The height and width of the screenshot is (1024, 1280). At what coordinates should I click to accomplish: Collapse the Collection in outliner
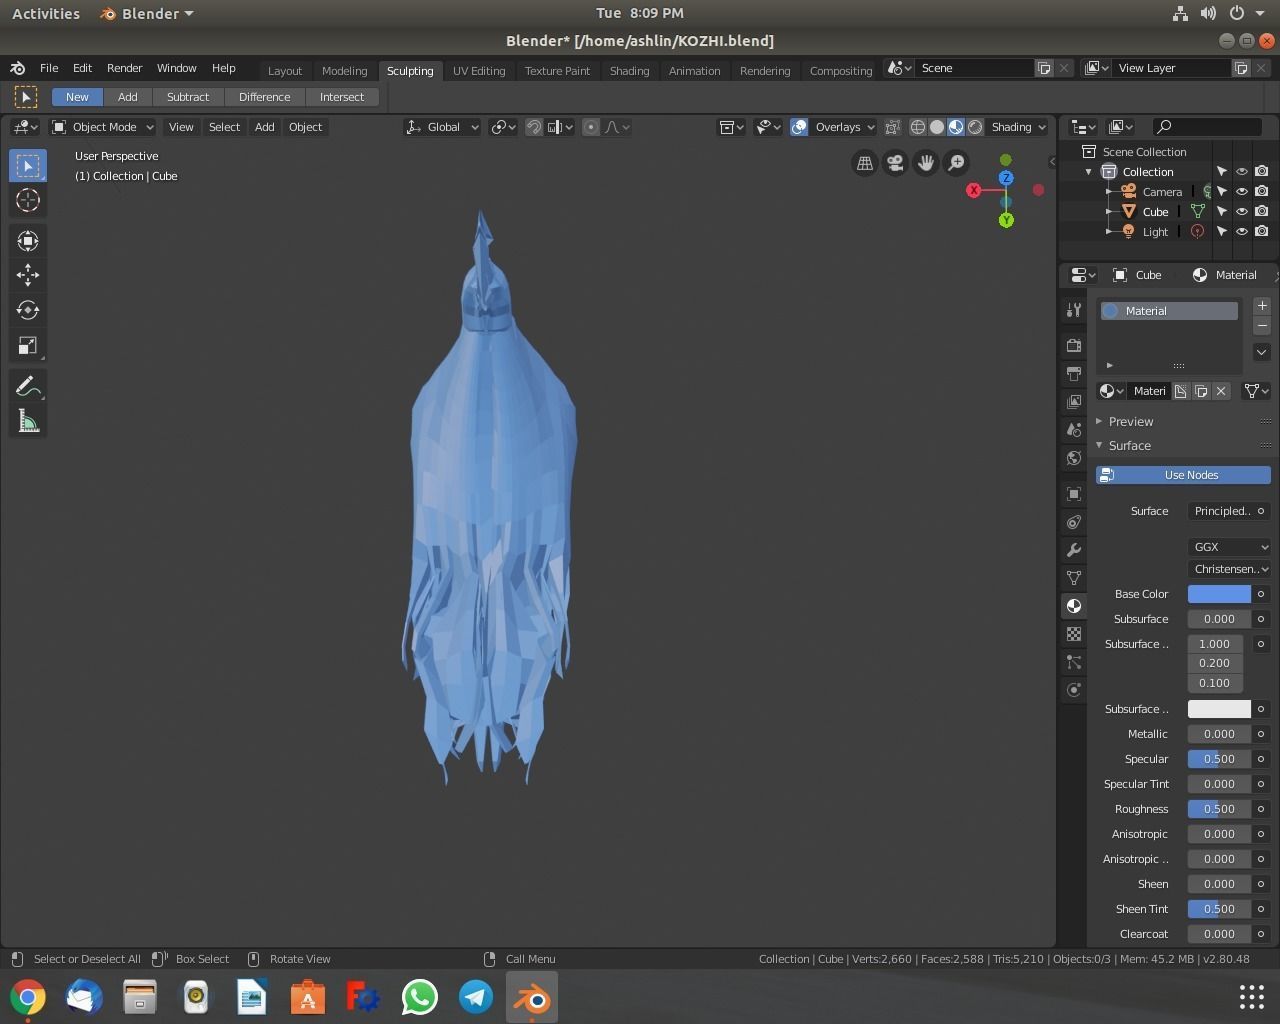click(1089, 172)
